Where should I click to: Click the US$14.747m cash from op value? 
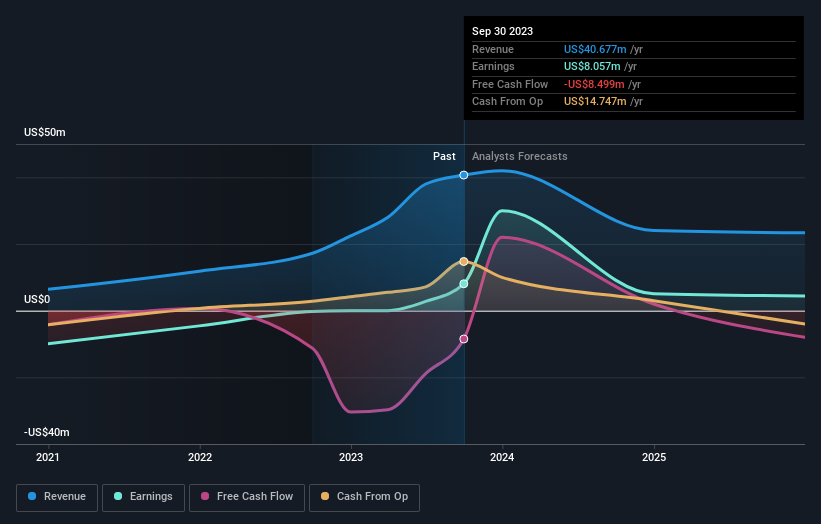click(595, 102)
